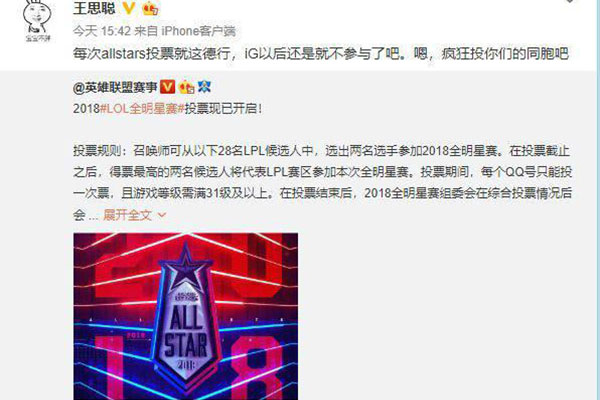Screen dimensions: 600x400
Task: Open the post options arrow at top right
Action: pyautogui.click(x=570, y=1)
